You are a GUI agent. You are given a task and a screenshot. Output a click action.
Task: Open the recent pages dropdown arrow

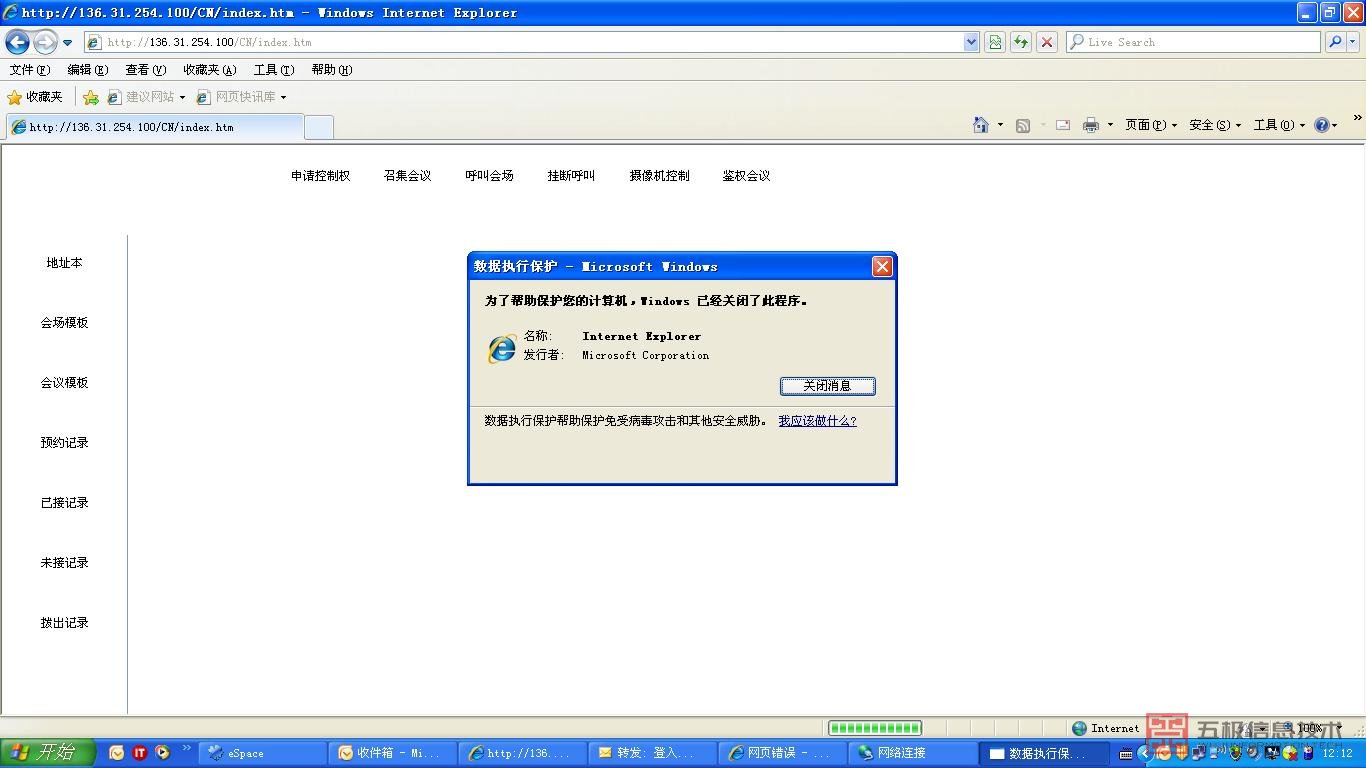(x=67, y=43)
